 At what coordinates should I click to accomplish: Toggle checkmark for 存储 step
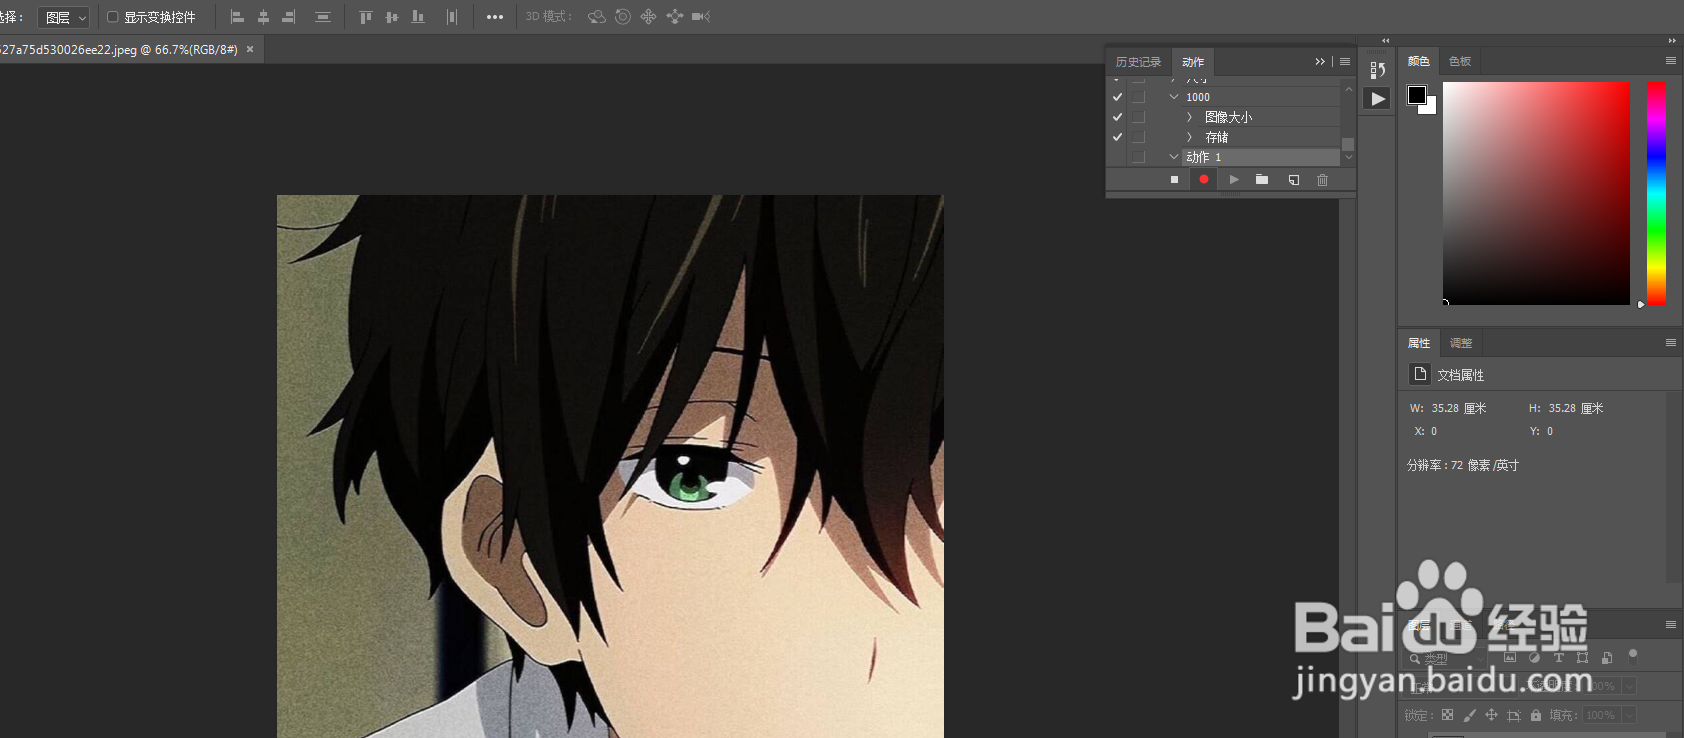(1117, 137)
